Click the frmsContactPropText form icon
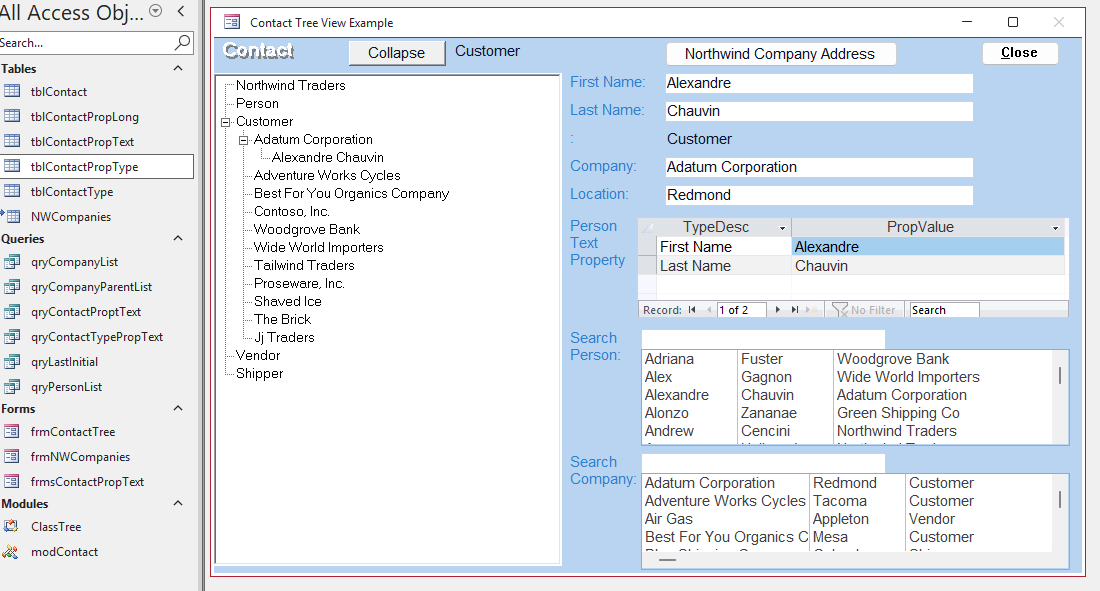Viewport: 1100px width, 591px height. point(12,482)
